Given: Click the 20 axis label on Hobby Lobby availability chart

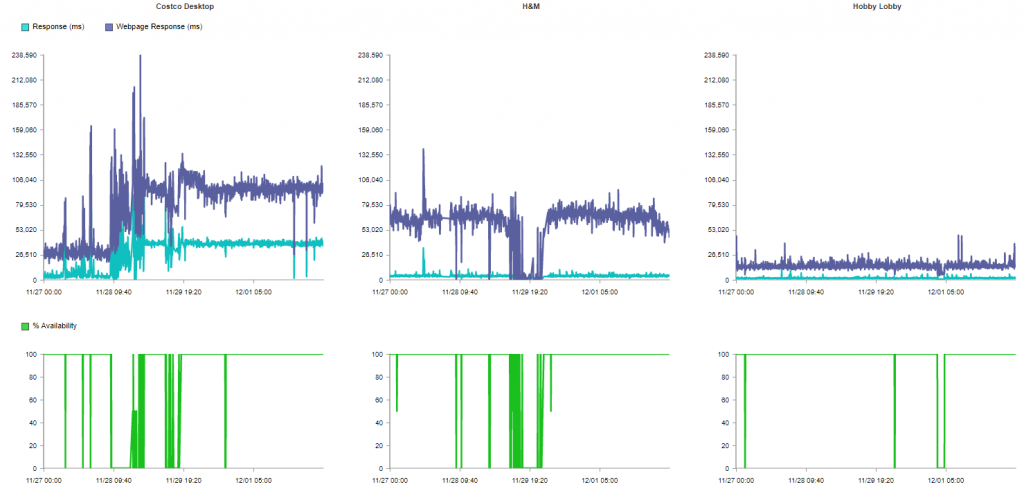Looking at the screenshot, I should [726, 446].
